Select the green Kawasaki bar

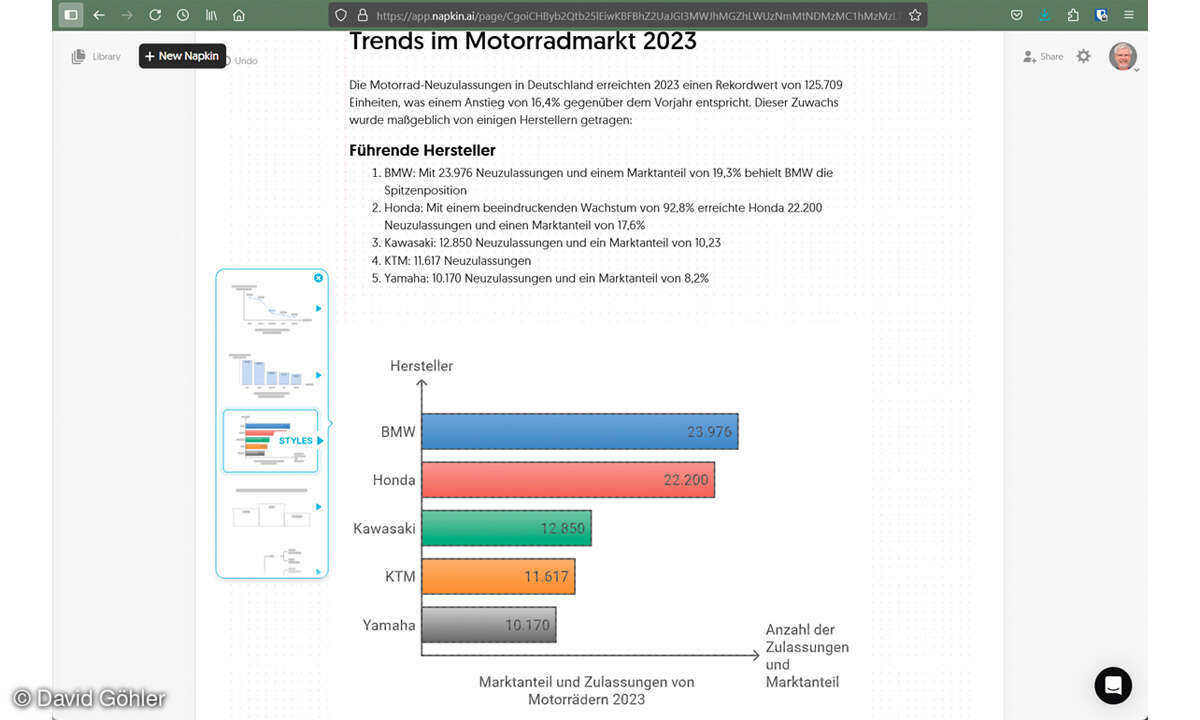[x=506, y=528]
